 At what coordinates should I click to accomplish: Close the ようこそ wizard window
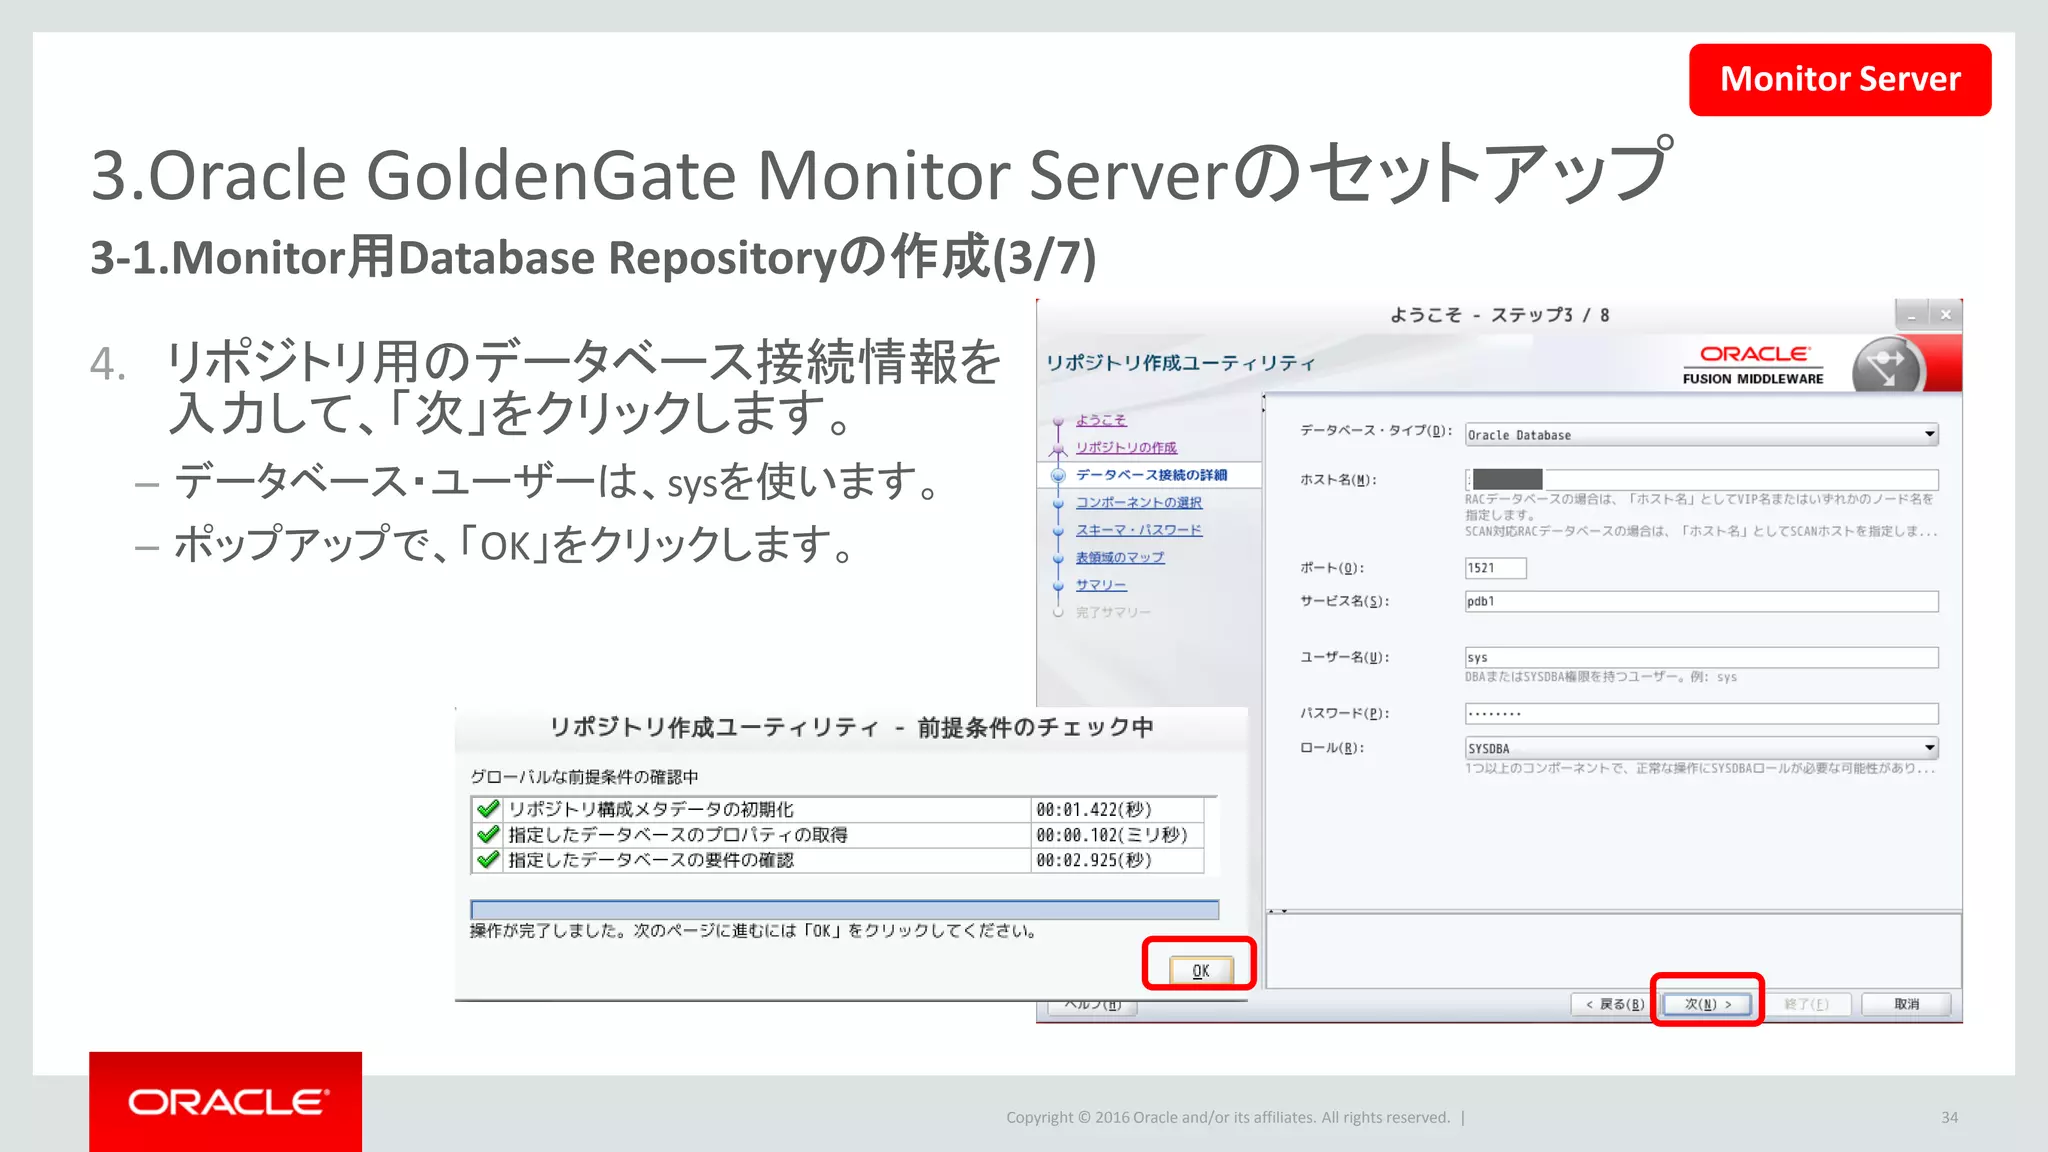[1946, 315]
